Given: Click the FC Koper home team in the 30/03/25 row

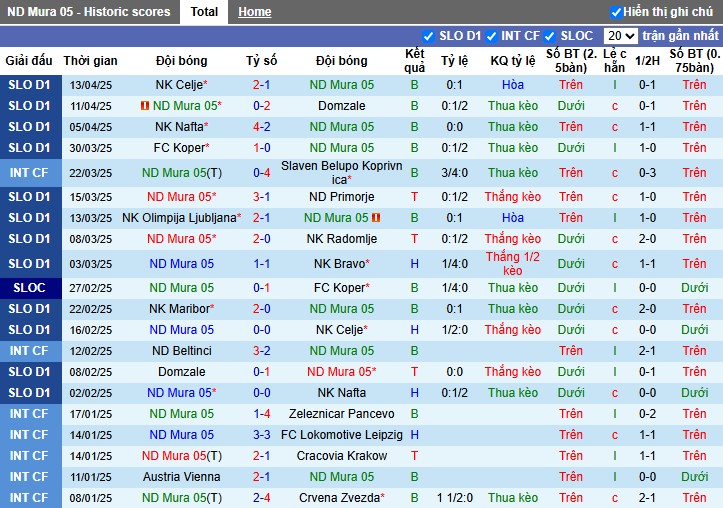Looking at the screenshot, I should click(179, 148).
